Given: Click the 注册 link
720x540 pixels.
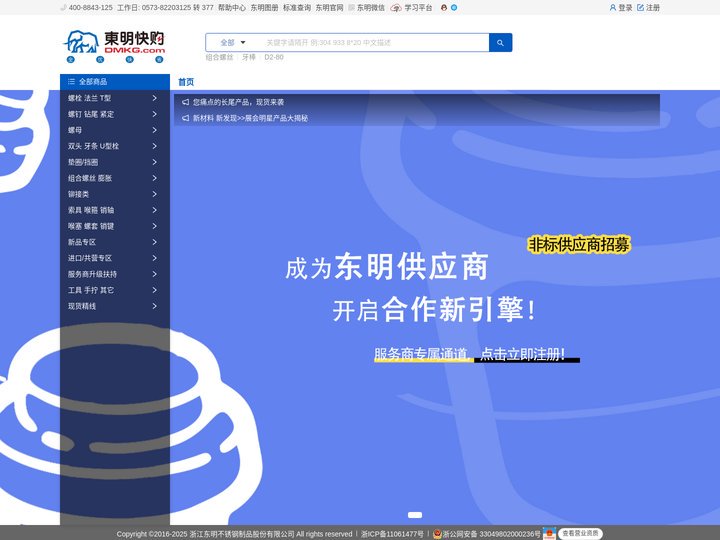Looking at the screenshot, I should 652,8.
